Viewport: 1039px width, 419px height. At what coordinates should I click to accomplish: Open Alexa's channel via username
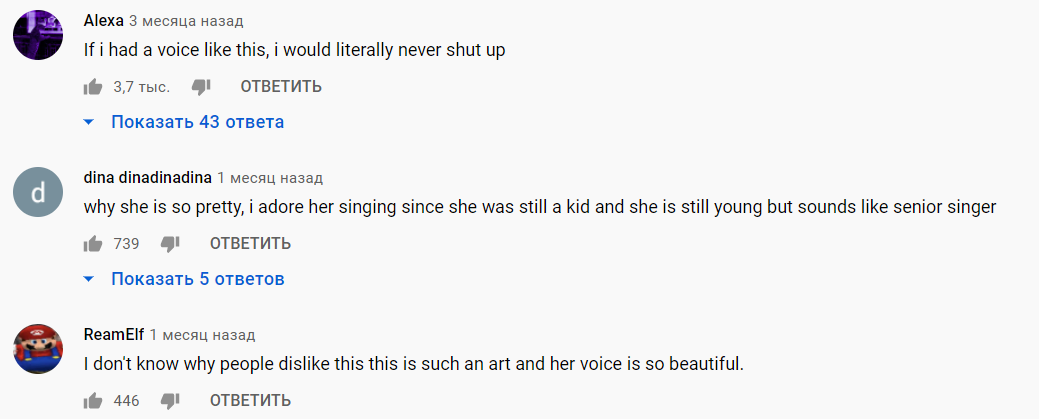[104, 21]
